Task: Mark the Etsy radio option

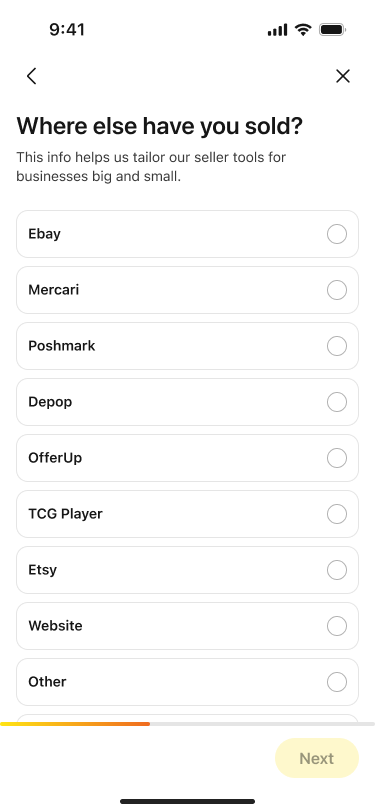Action: click(337, 570)
